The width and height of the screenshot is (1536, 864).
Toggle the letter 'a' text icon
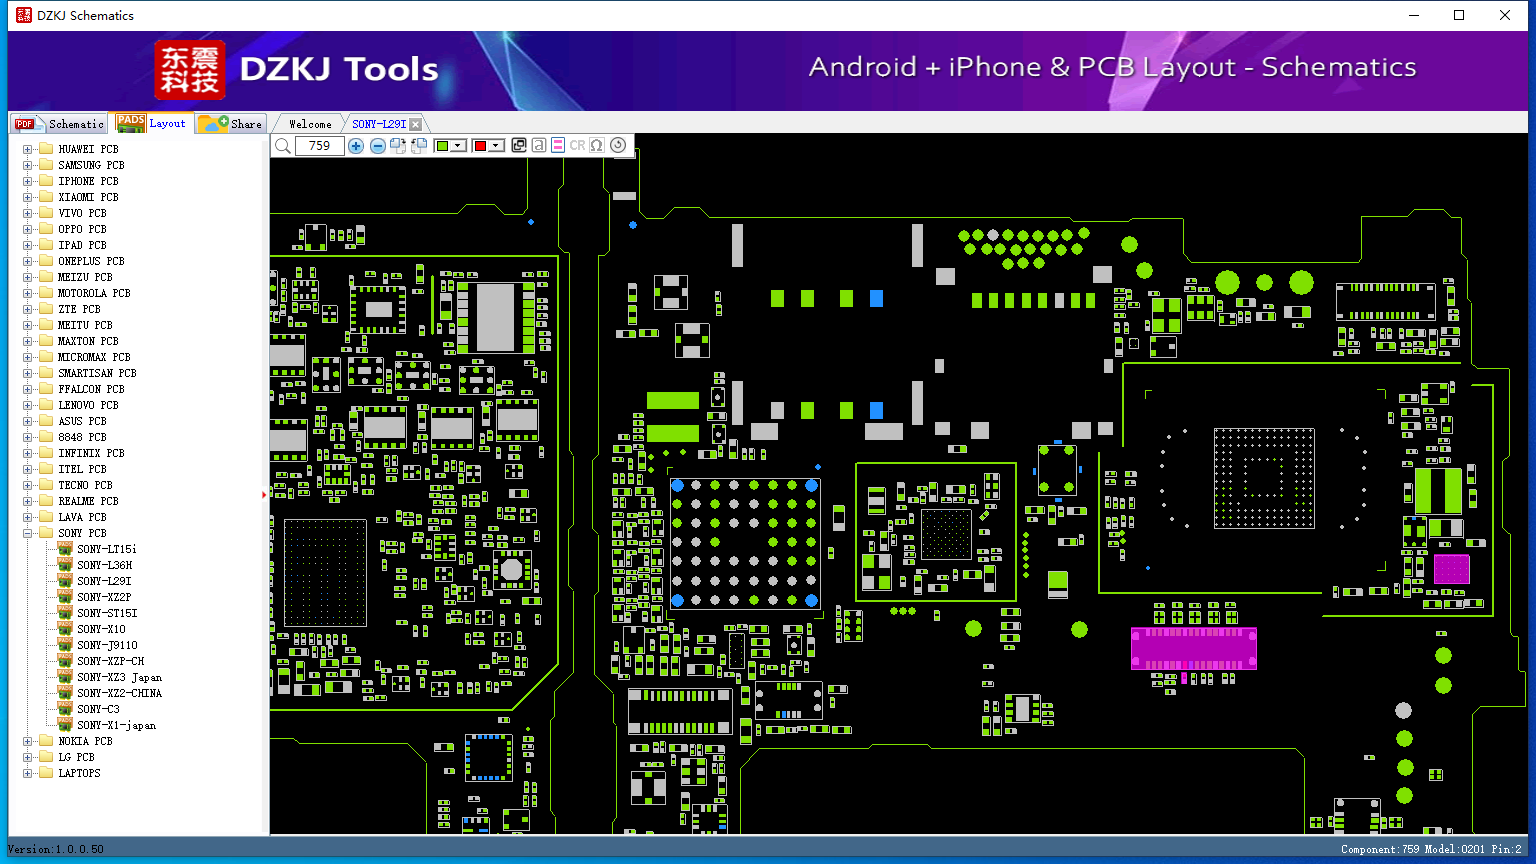[x=539, y=146]
